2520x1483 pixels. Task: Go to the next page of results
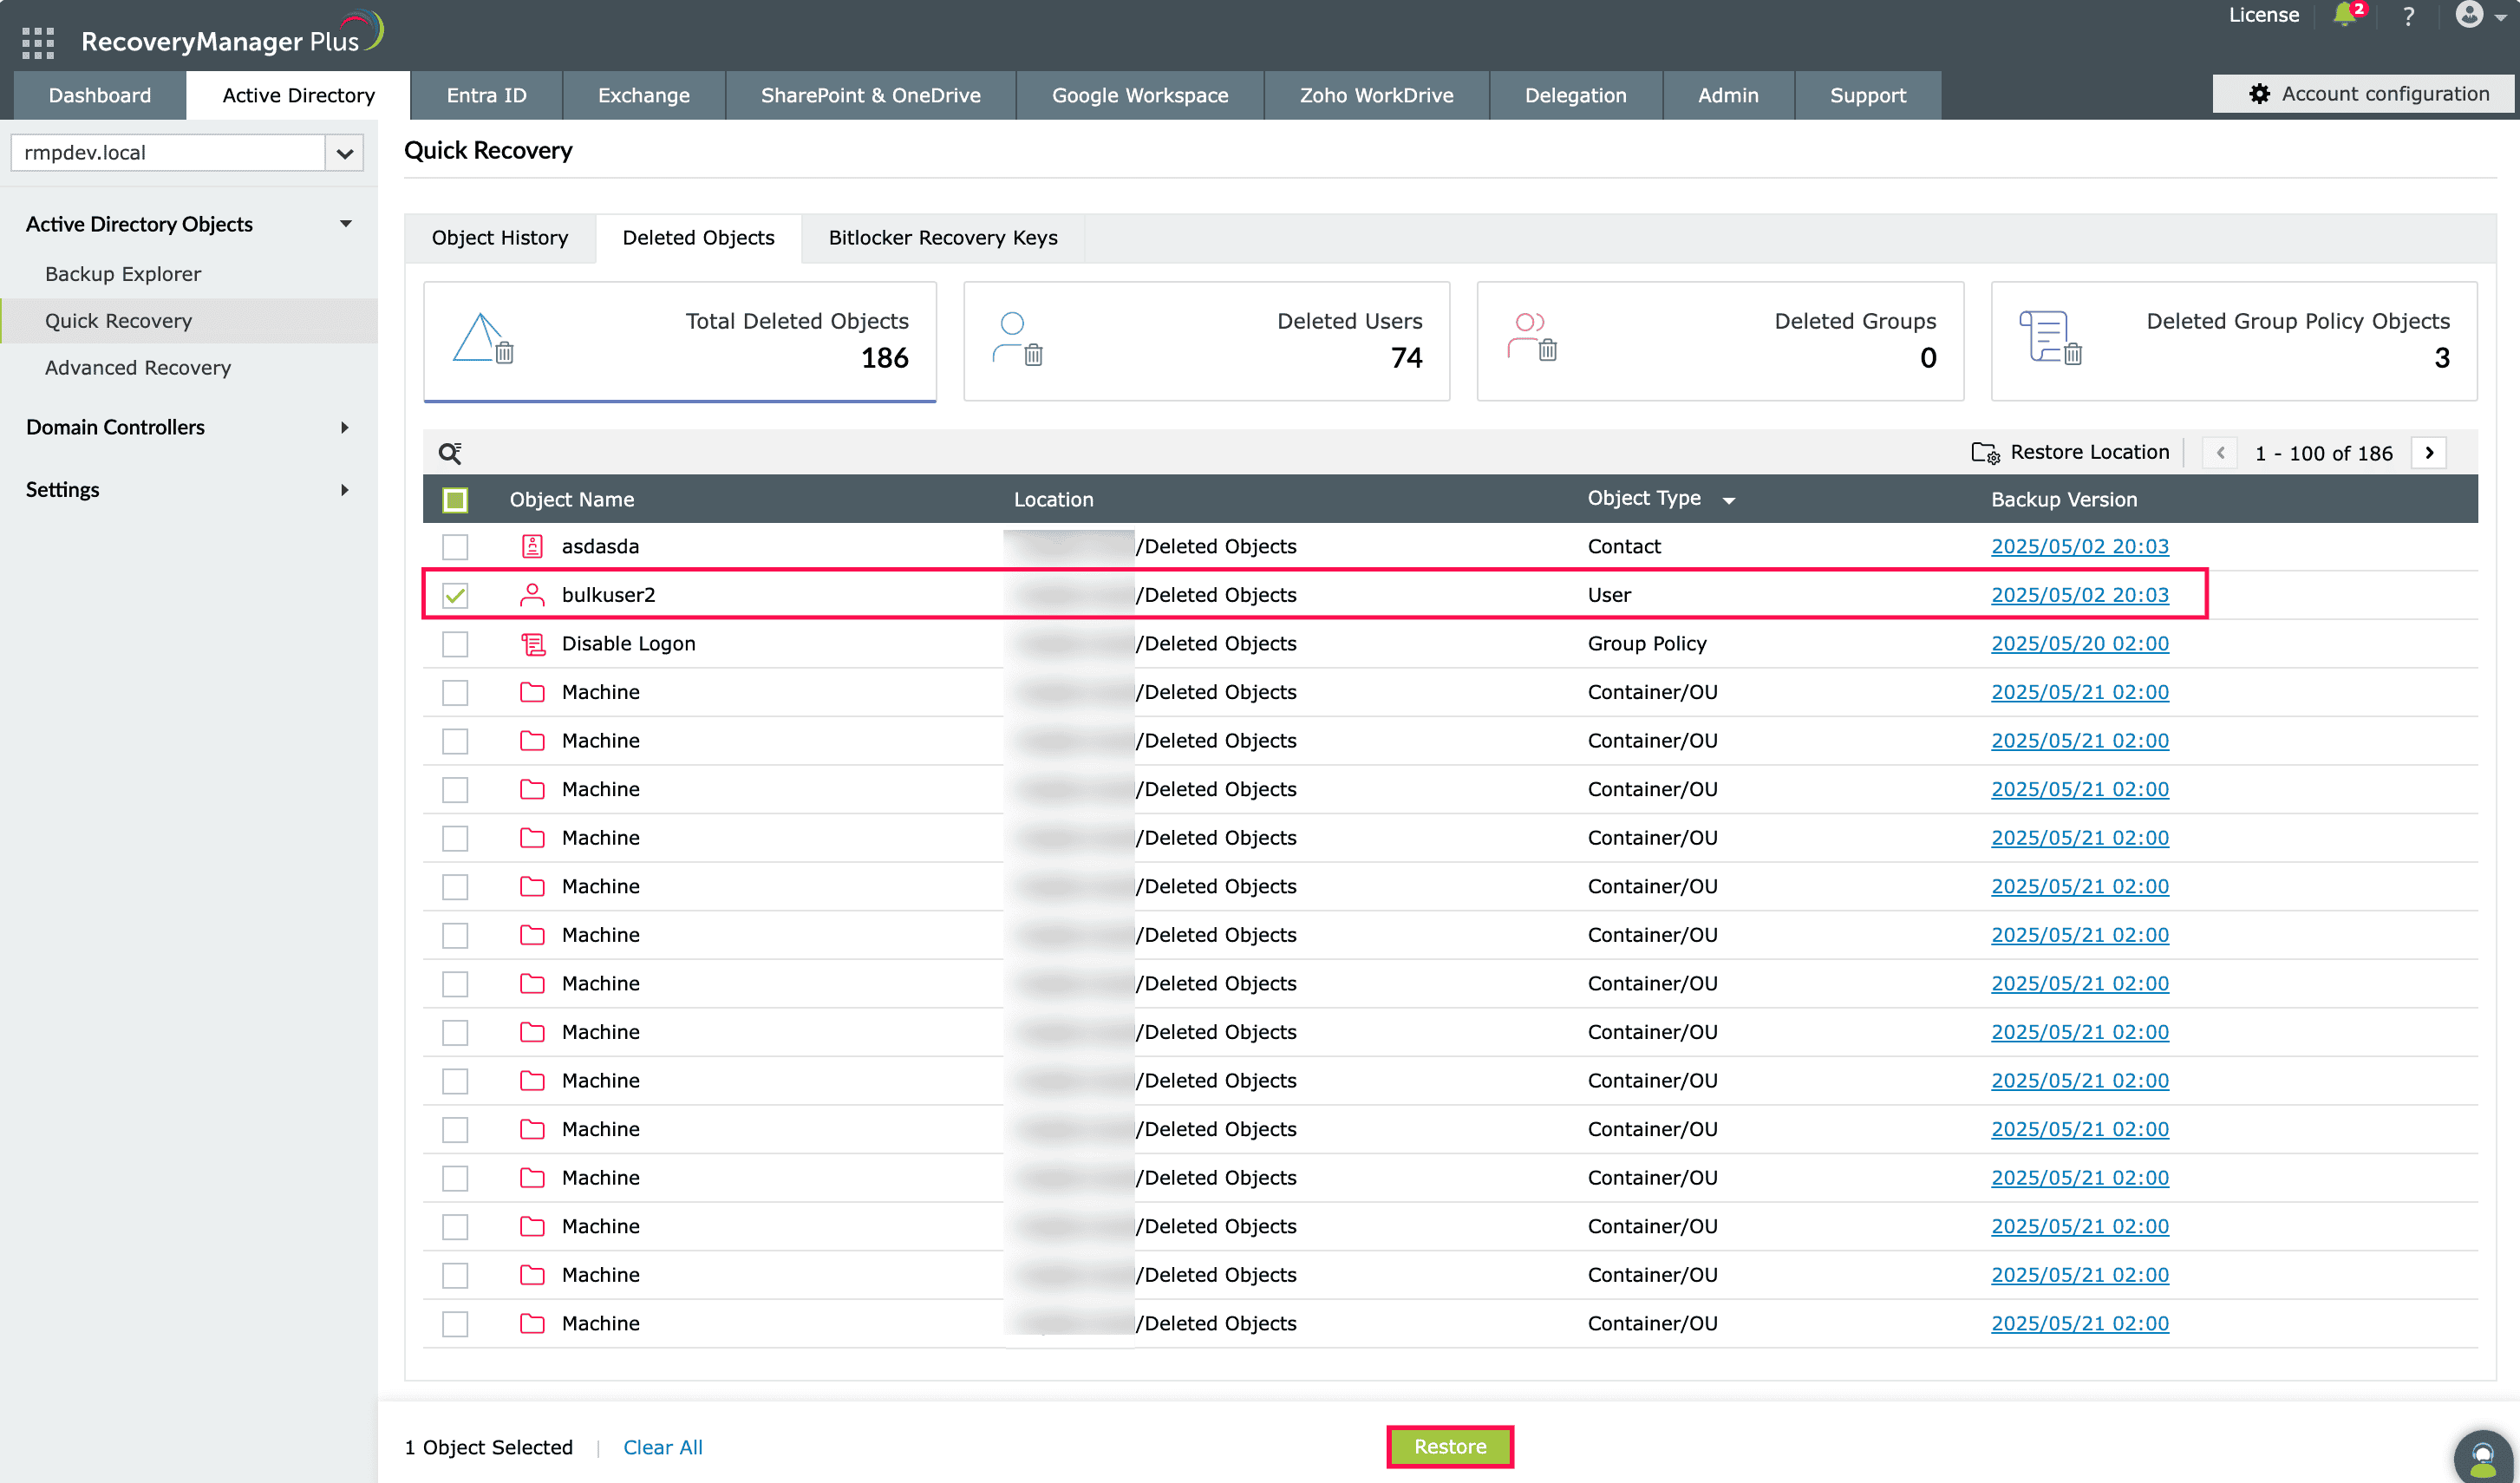point(2429,452)
